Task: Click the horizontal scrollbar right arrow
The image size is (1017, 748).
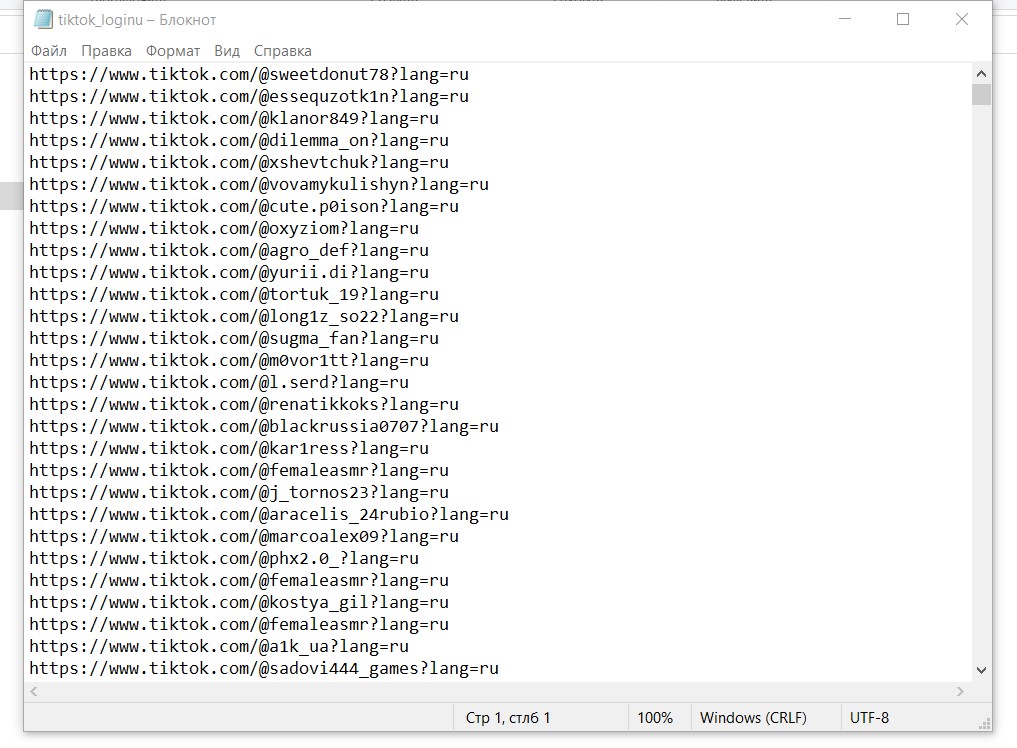Action: pos(961,692)
